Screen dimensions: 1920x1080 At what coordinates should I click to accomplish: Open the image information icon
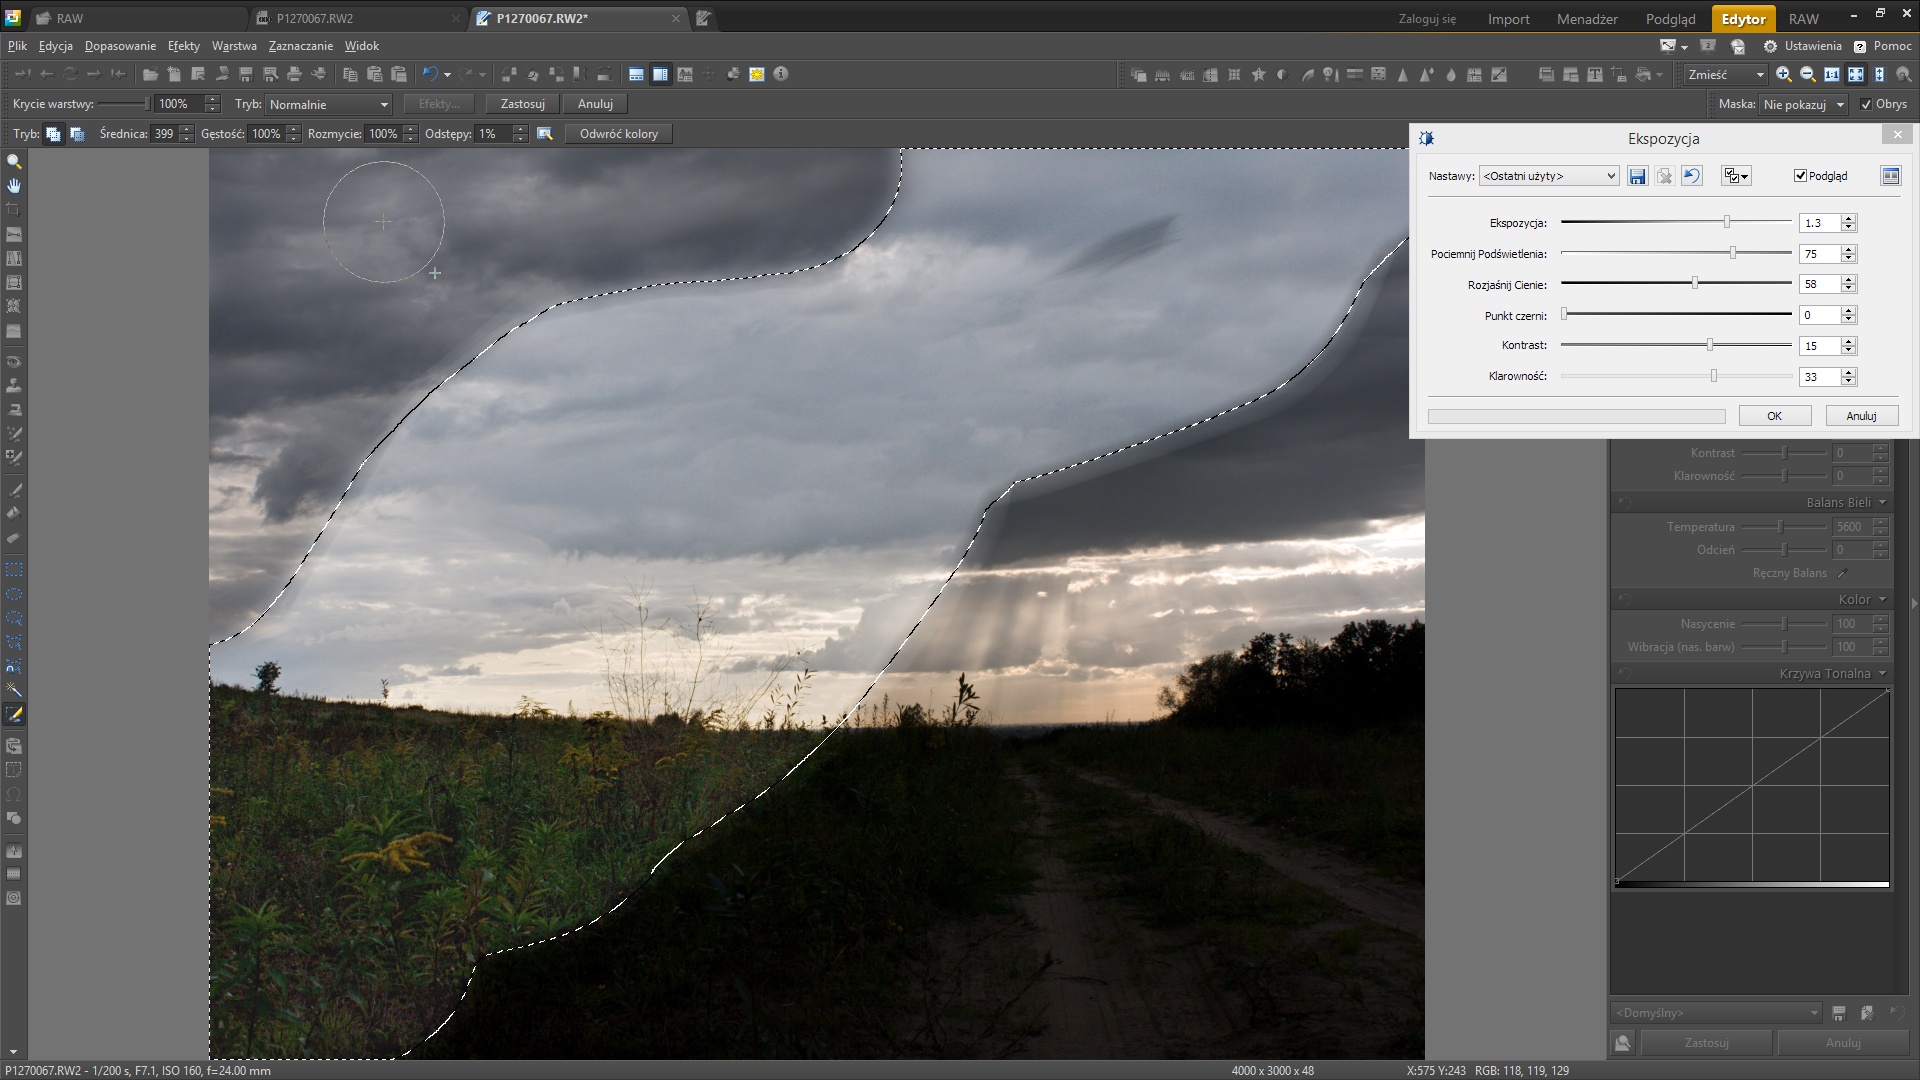[781, 74]
